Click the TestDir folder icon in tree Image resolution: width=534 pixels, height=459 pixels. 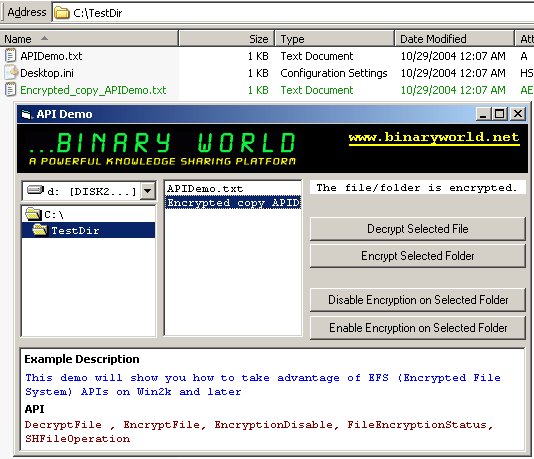coord(40,230)
